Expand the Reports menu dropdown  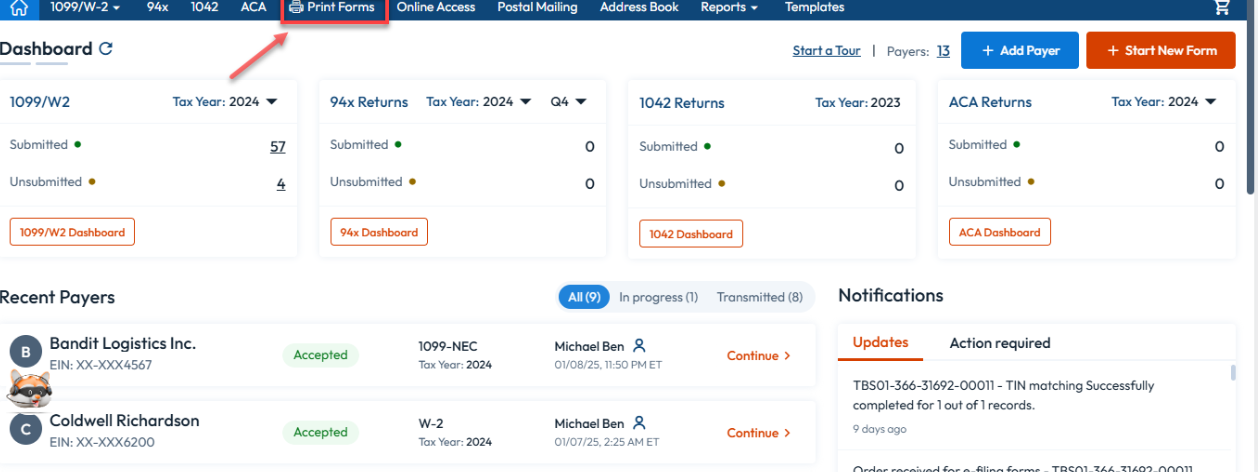pos(729,8)
